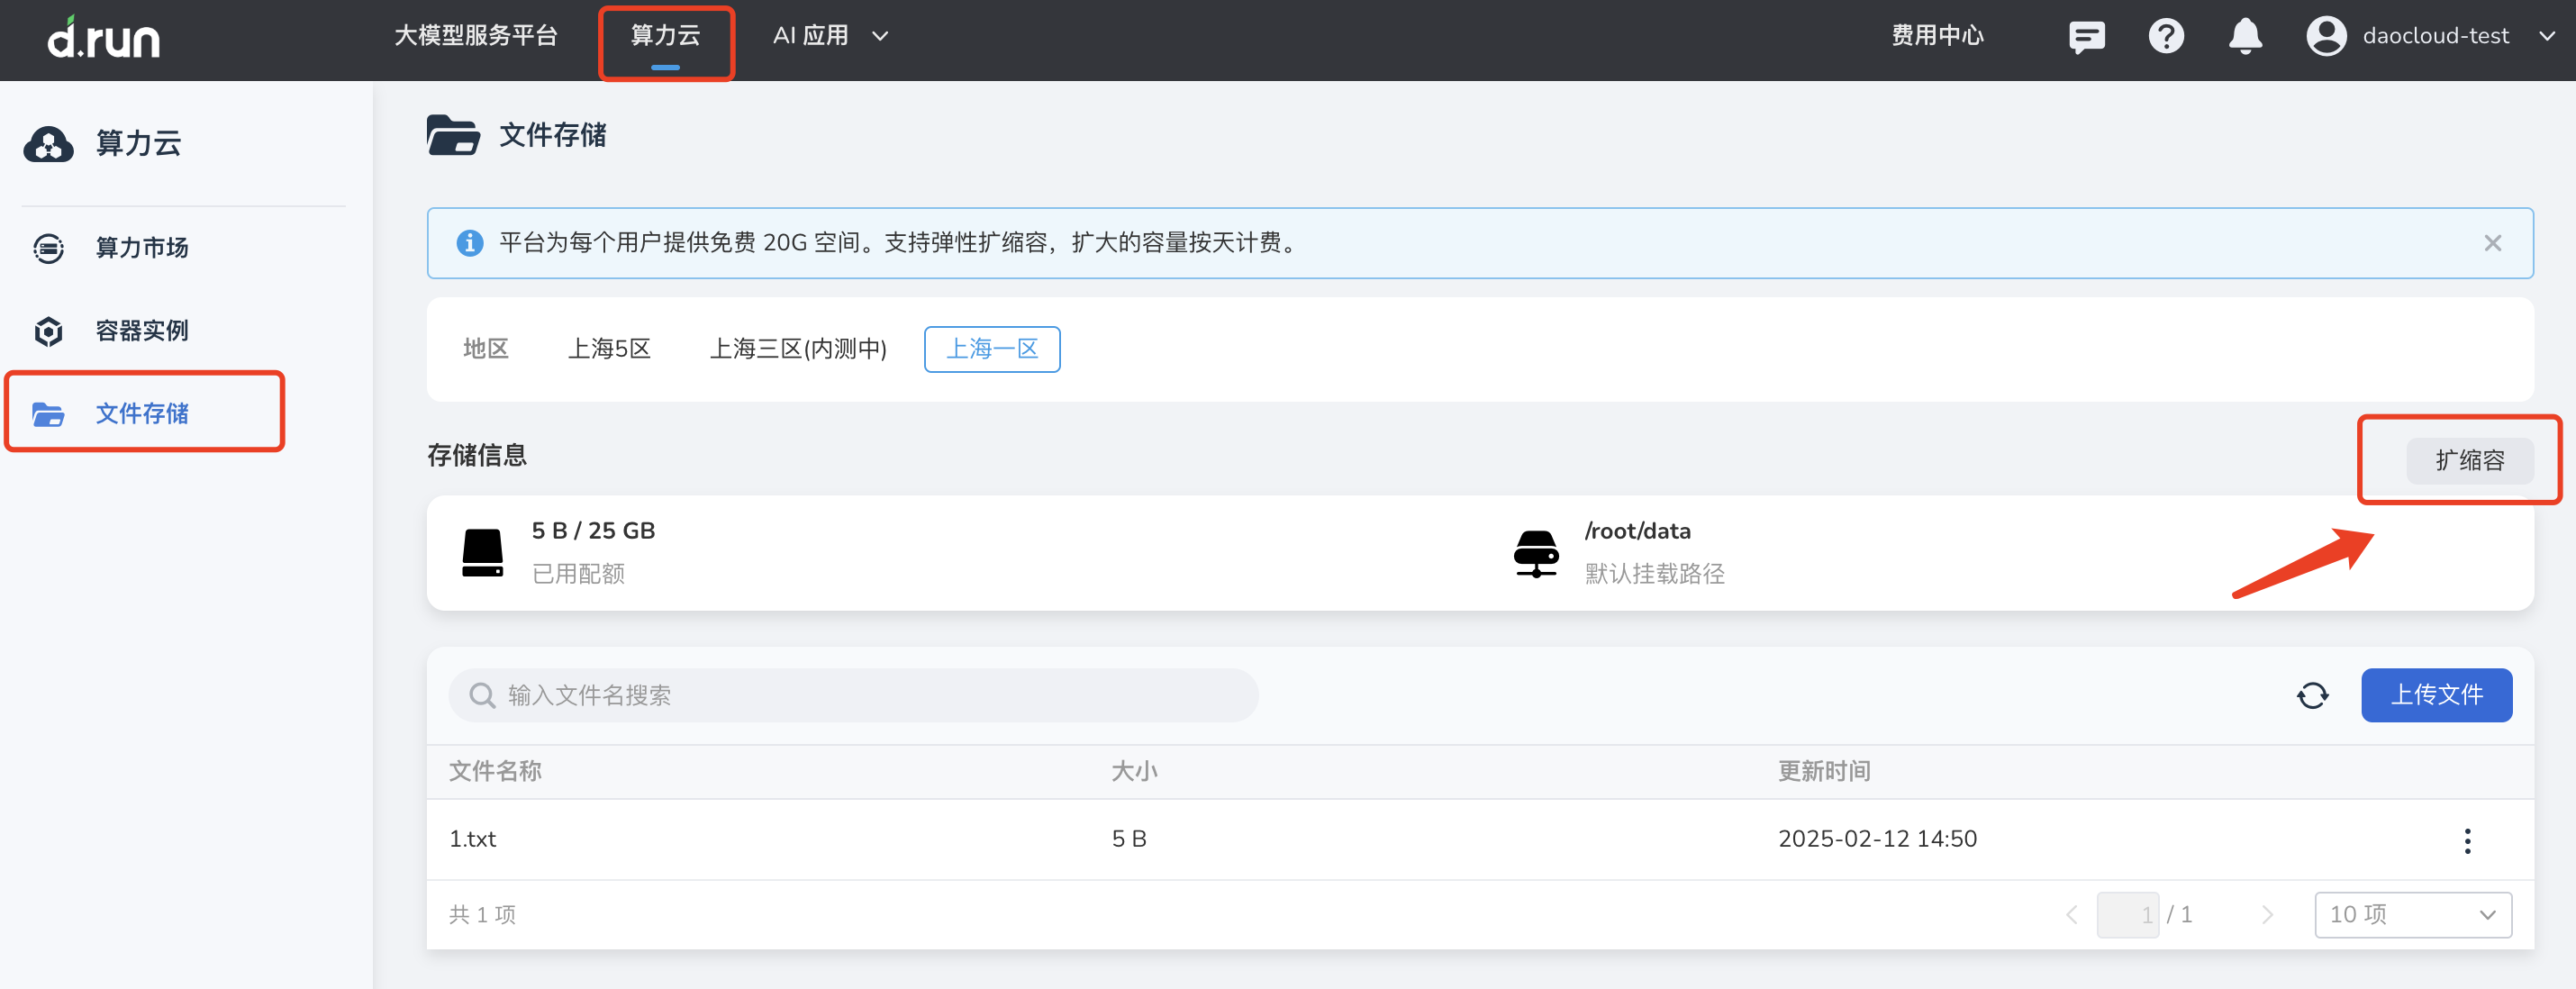Screen dimensions: 2576x989
Task: Click the 扩缩容 button
Action: pos(2468,460)
